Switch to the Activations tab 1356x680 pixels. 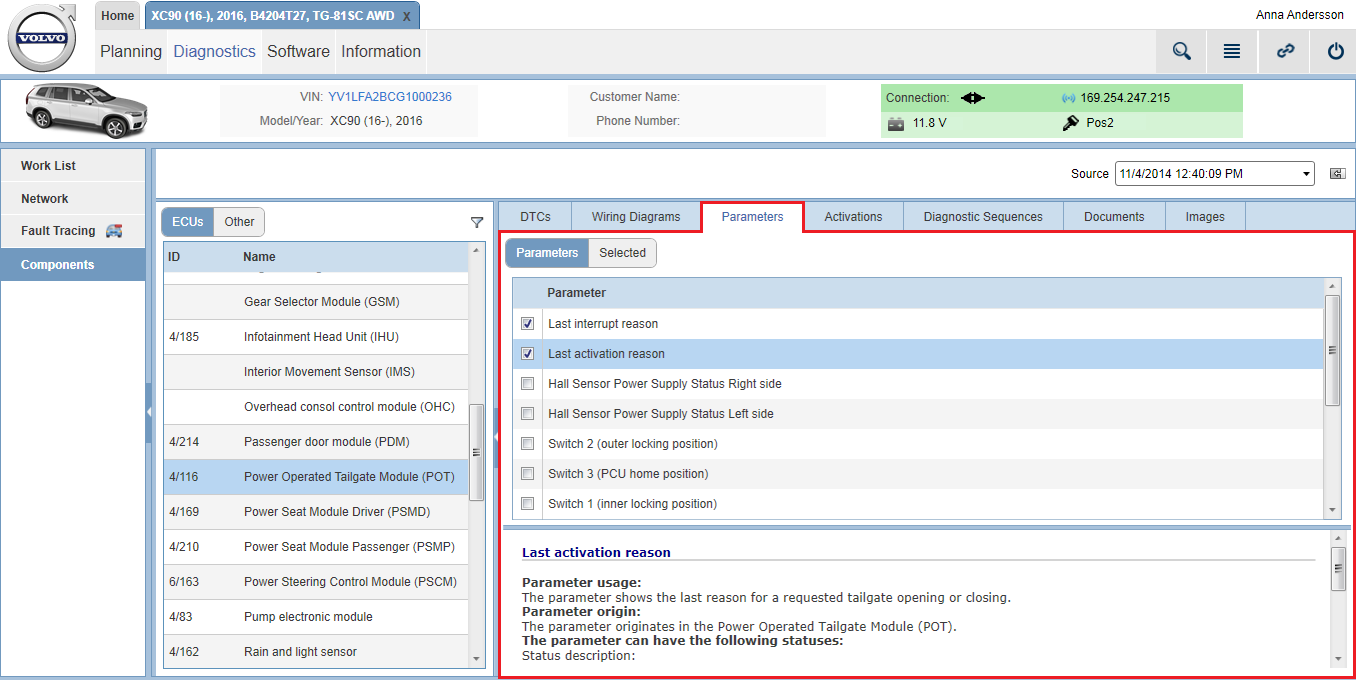(x=853, y=217)
